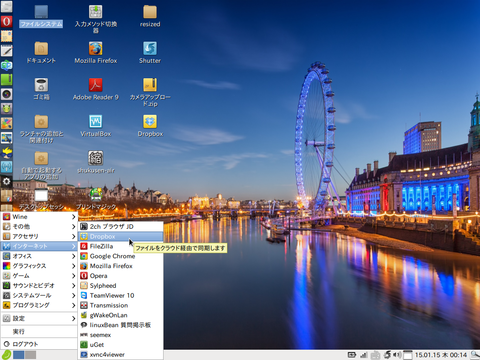
Task: Open linuxBean 質問掲示板 menu entry
Action: click(x=121, y=325)
